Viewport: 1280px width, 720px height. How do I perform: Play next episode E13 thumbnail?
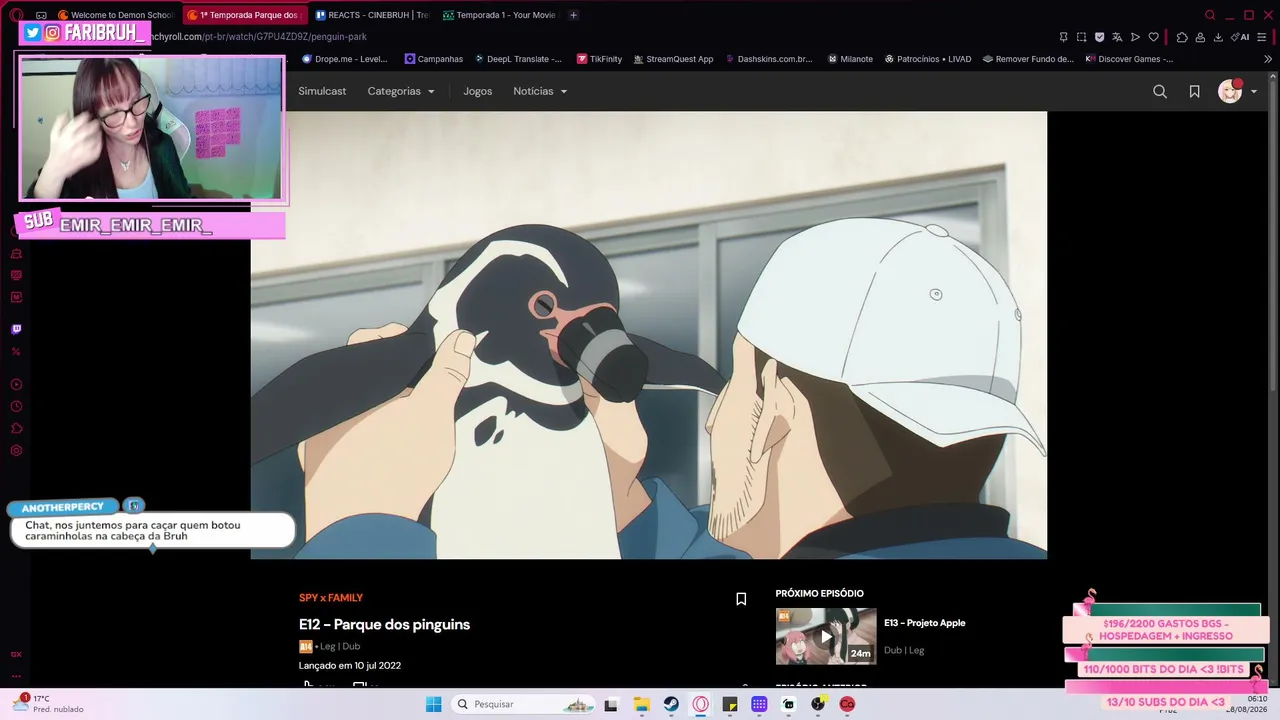(826, 636)
